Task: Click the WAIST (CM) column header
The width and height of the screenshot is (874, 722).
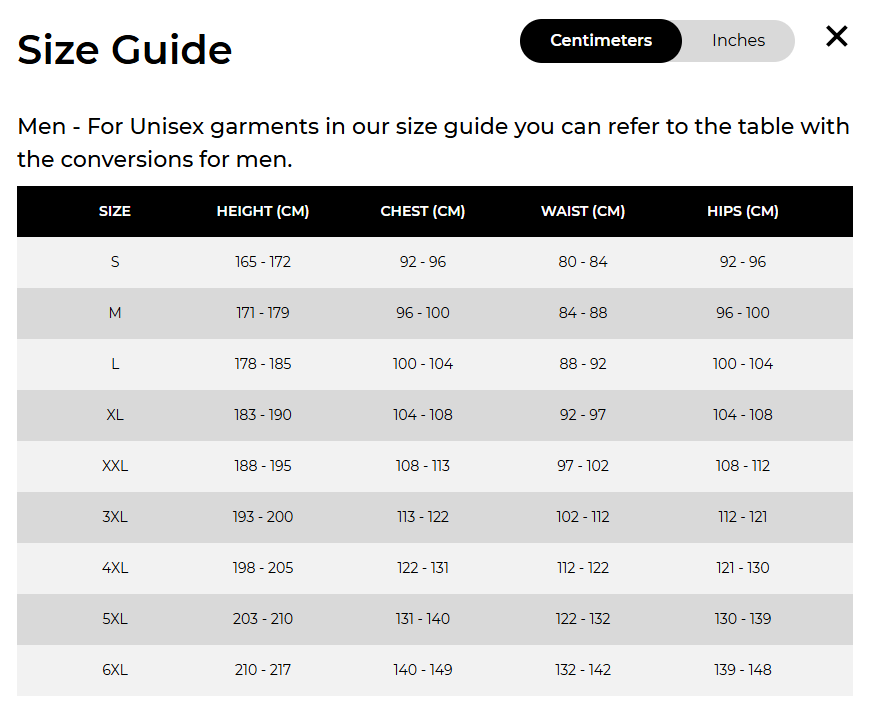Action: coord(583,211)
